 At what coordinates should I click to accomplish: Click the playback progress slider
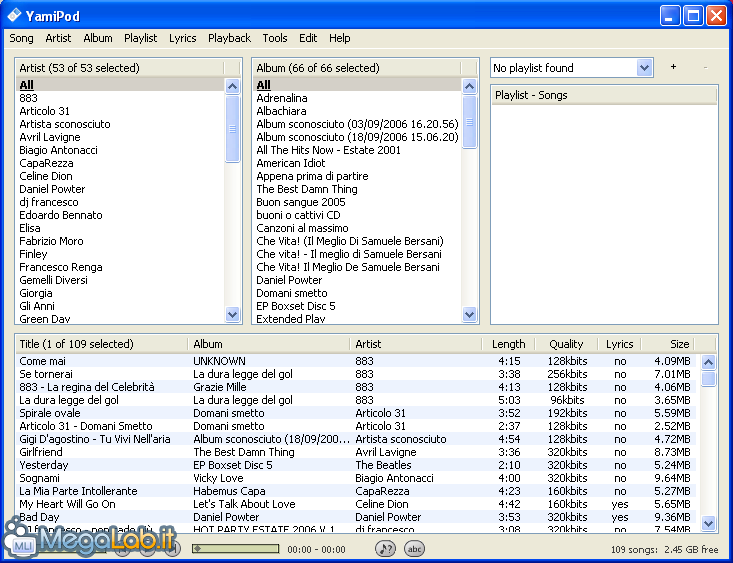point(236,549)
